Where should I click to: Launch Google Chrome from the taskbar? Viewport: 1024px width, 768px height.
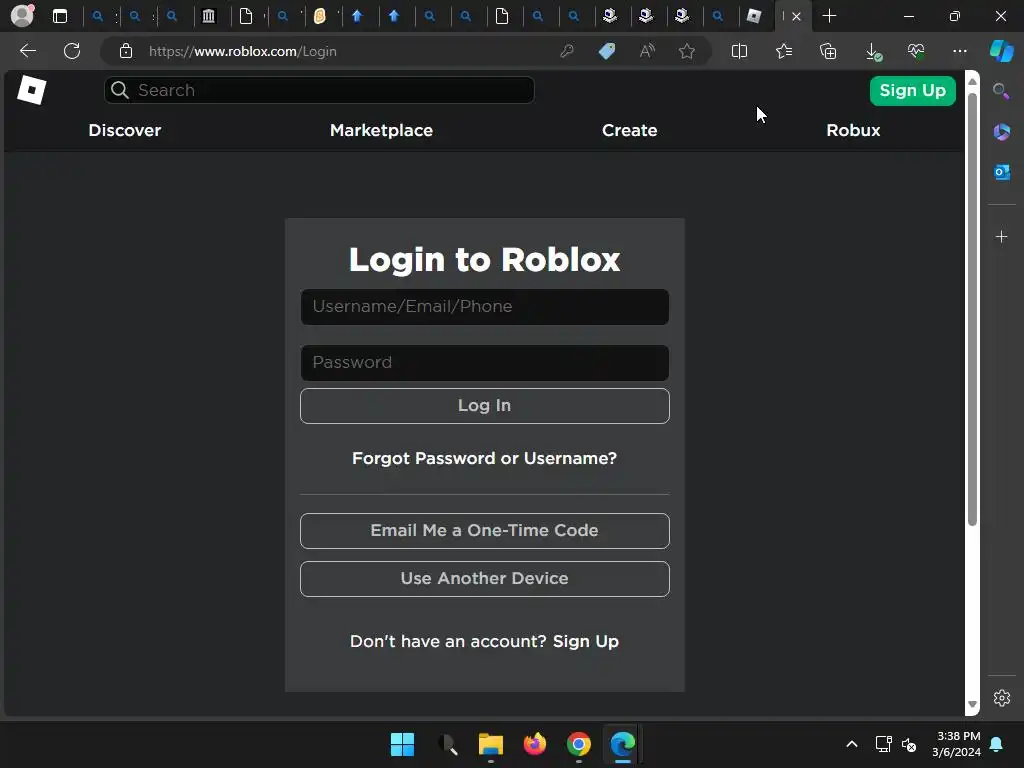pos(579,744)
